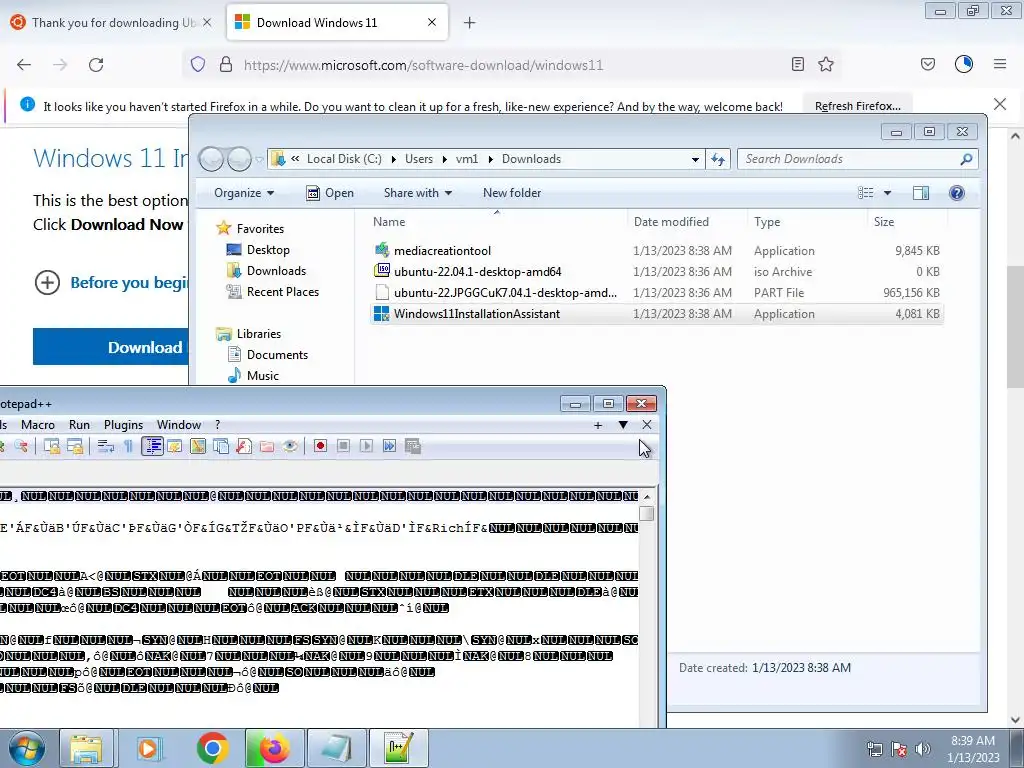Click Firefox Save to Pocket icon

(927, 64)
